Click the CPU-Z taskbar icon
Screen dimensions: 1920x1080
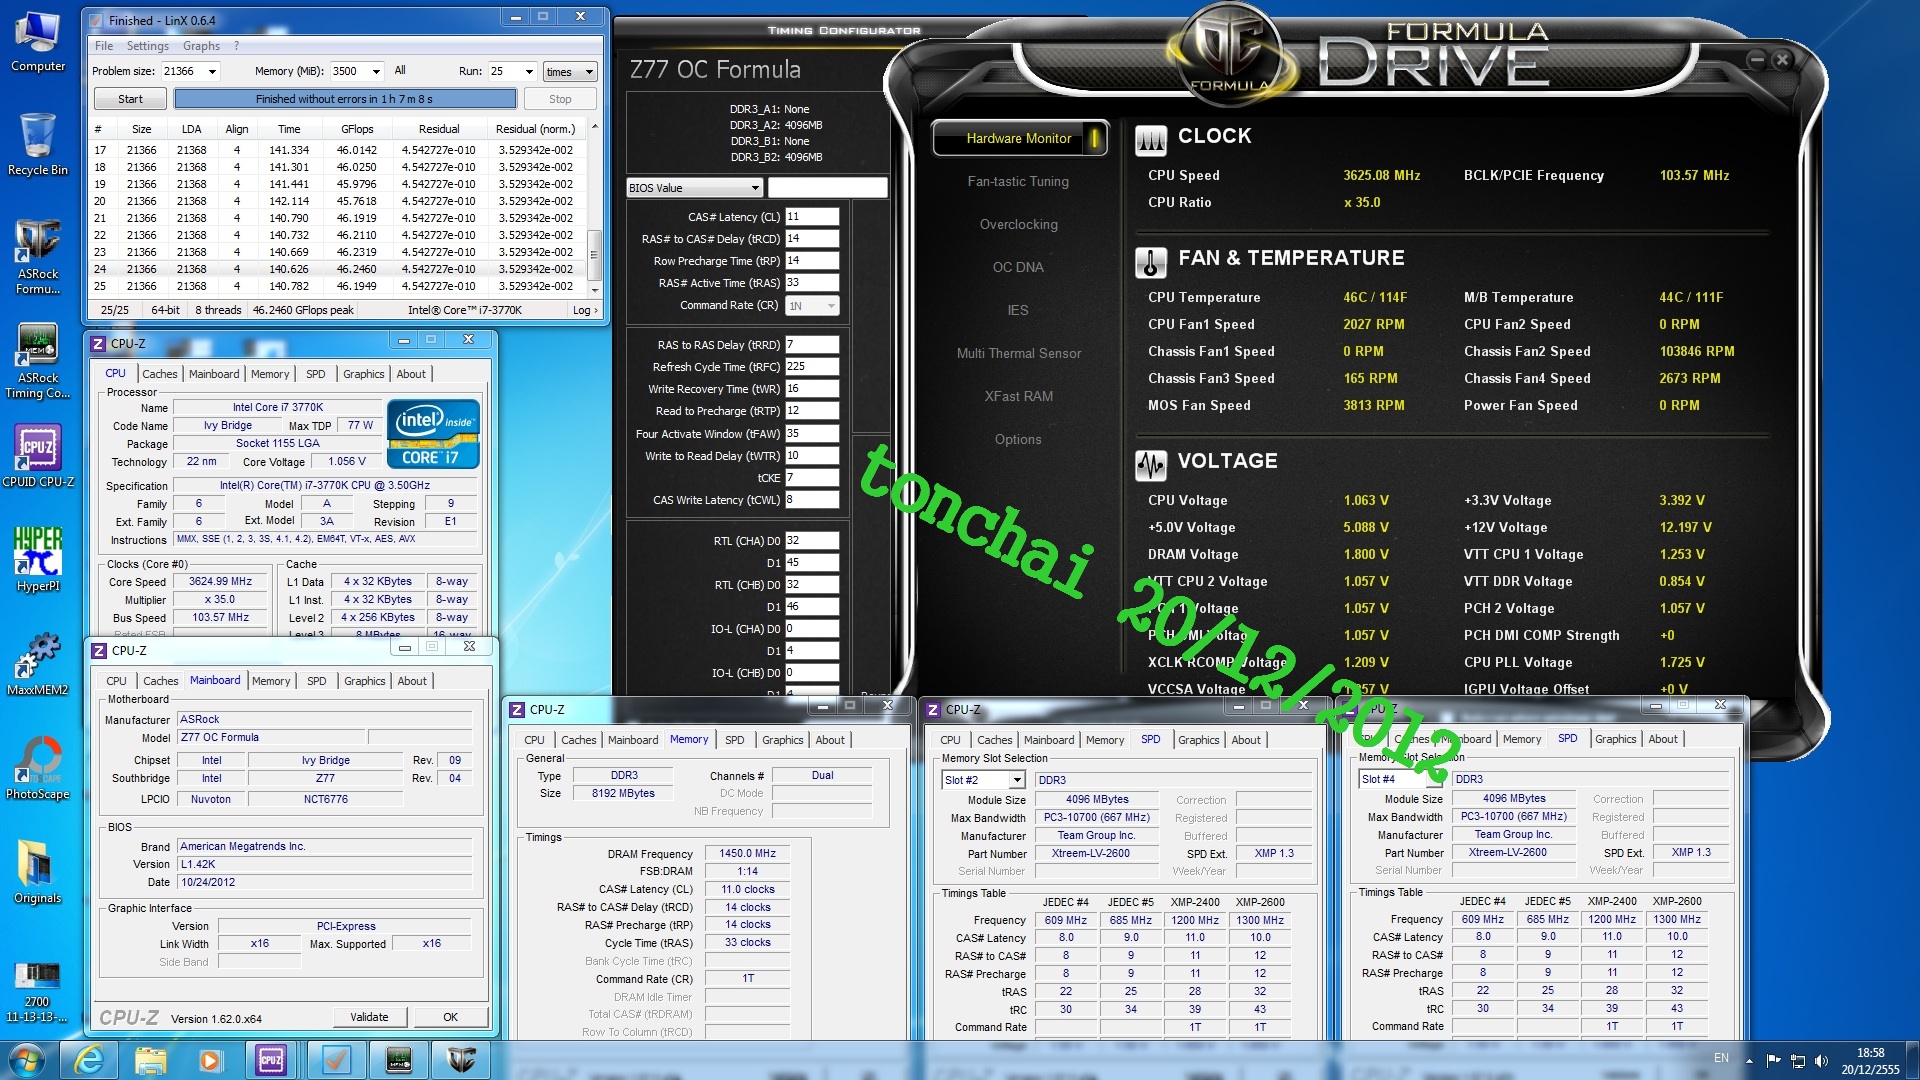point(271,1060)
